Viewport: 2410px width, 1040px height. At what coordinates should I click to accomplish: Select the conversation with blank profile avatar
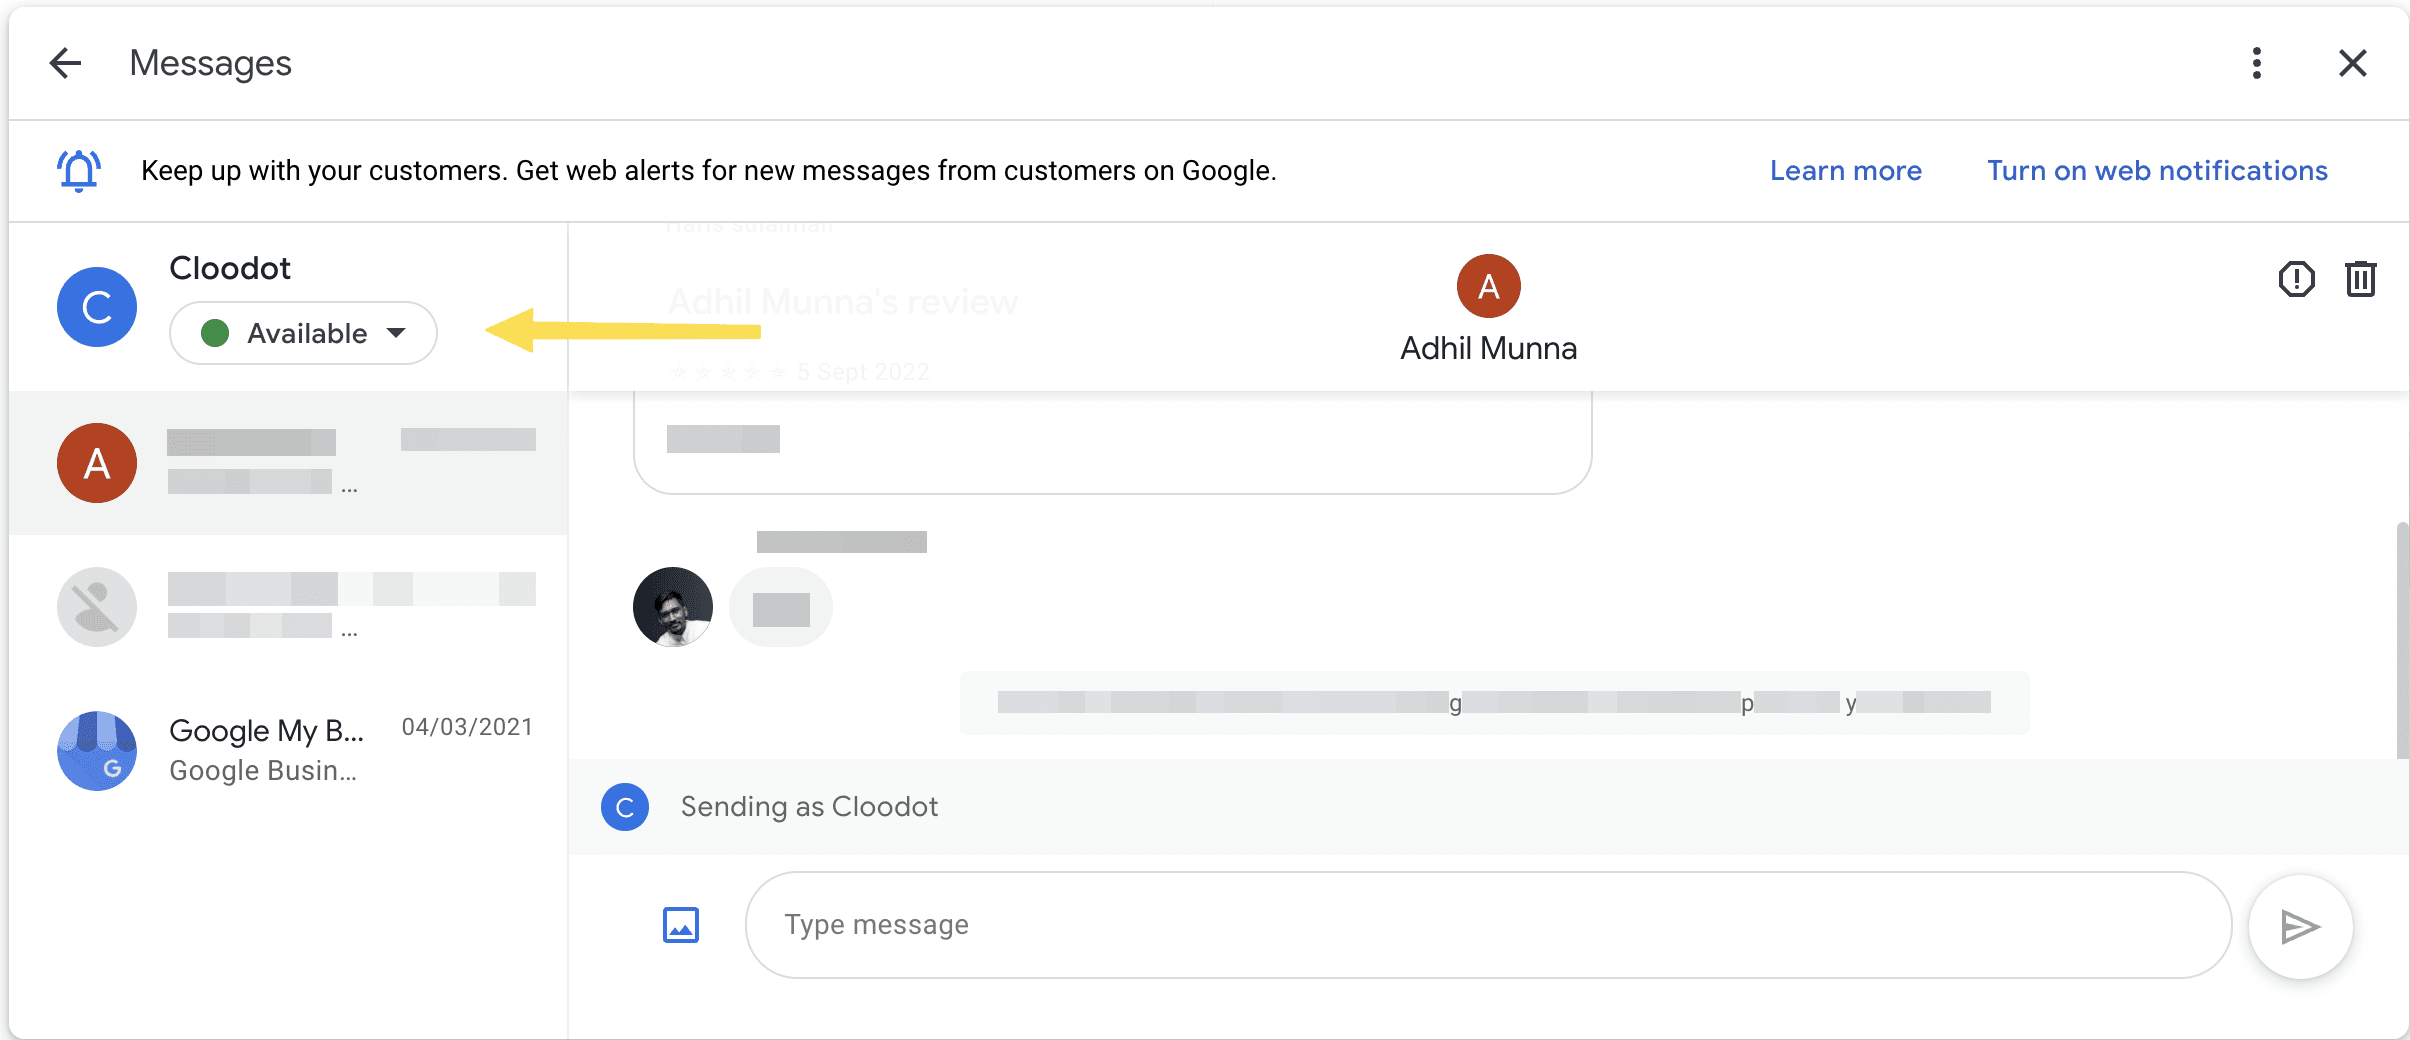pos(288,607)
